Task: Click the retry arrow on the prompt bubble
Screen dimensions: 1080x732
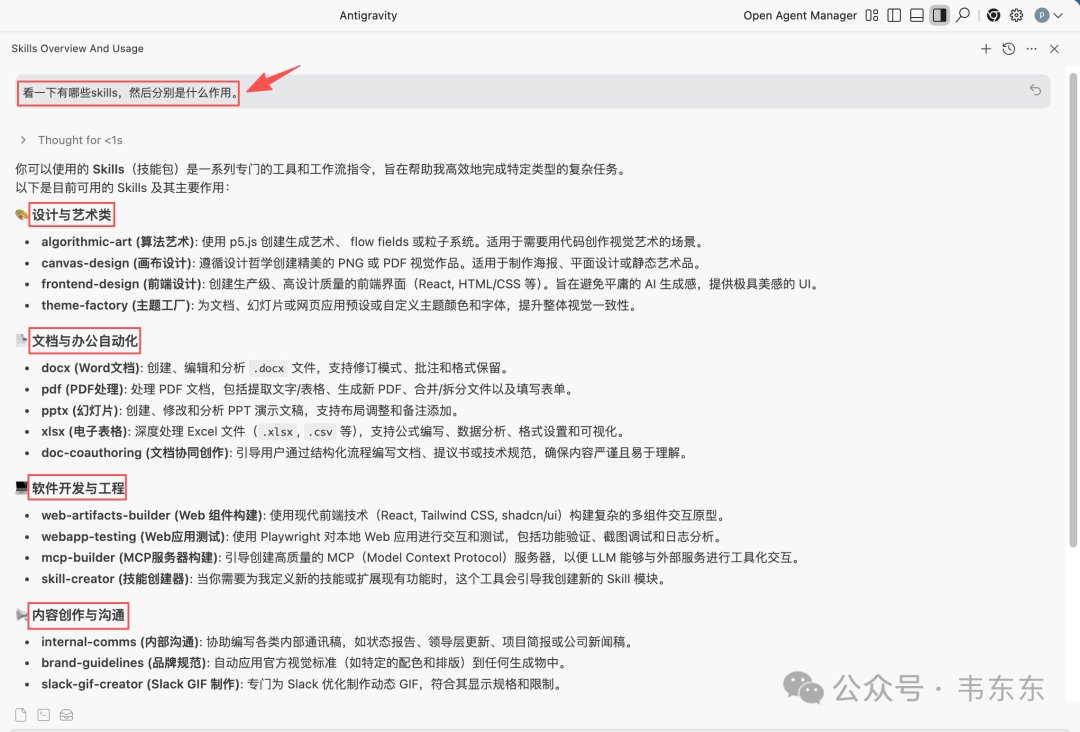Action: pyautogui.click(x=1035, y=90)
